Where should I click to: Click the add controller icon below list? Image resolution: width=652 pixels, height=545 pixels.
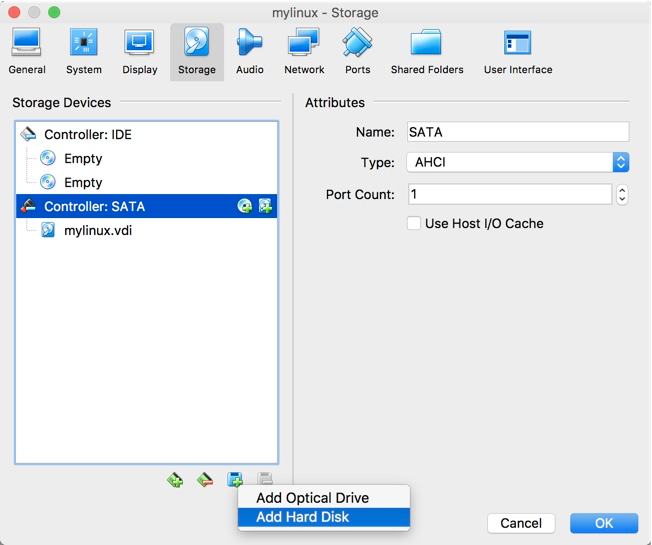(175, 480)
